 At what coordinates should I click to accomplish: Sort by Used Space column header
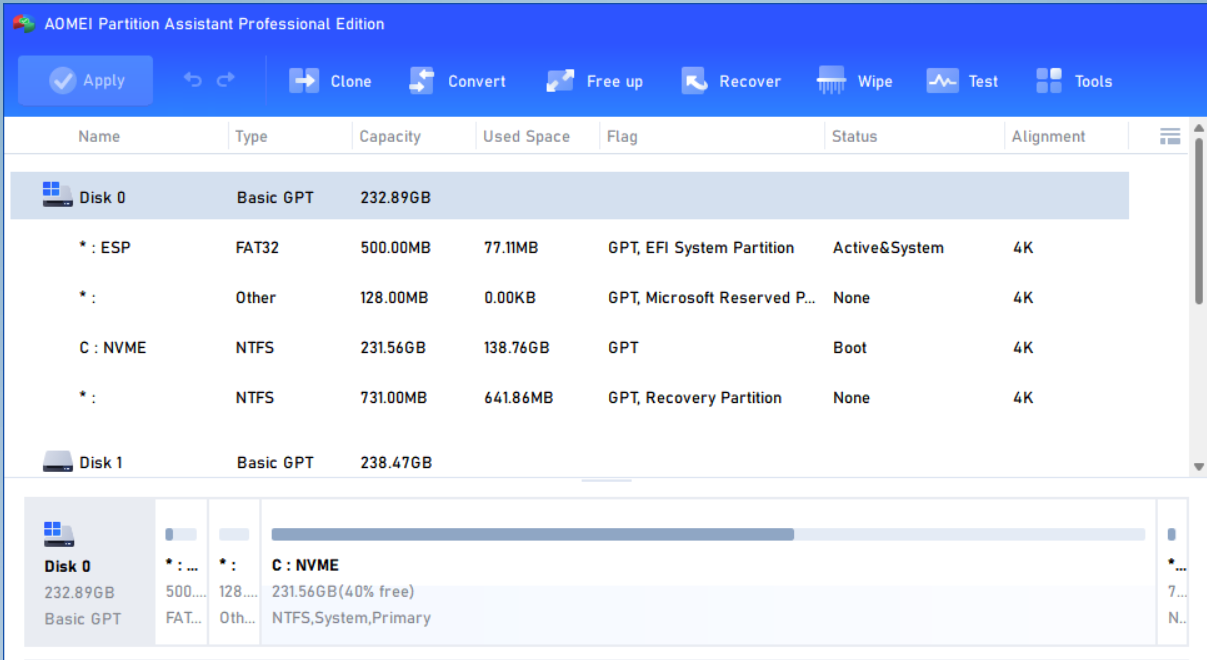coord(526,137)
